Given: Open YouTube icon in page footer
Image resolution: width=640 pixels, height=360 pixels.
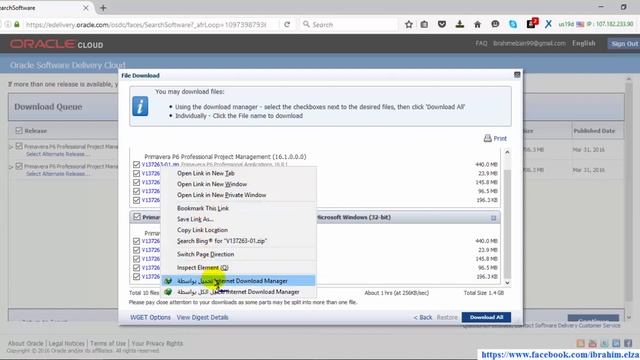Looking at the screenshot, I should [x=592, y=343].
